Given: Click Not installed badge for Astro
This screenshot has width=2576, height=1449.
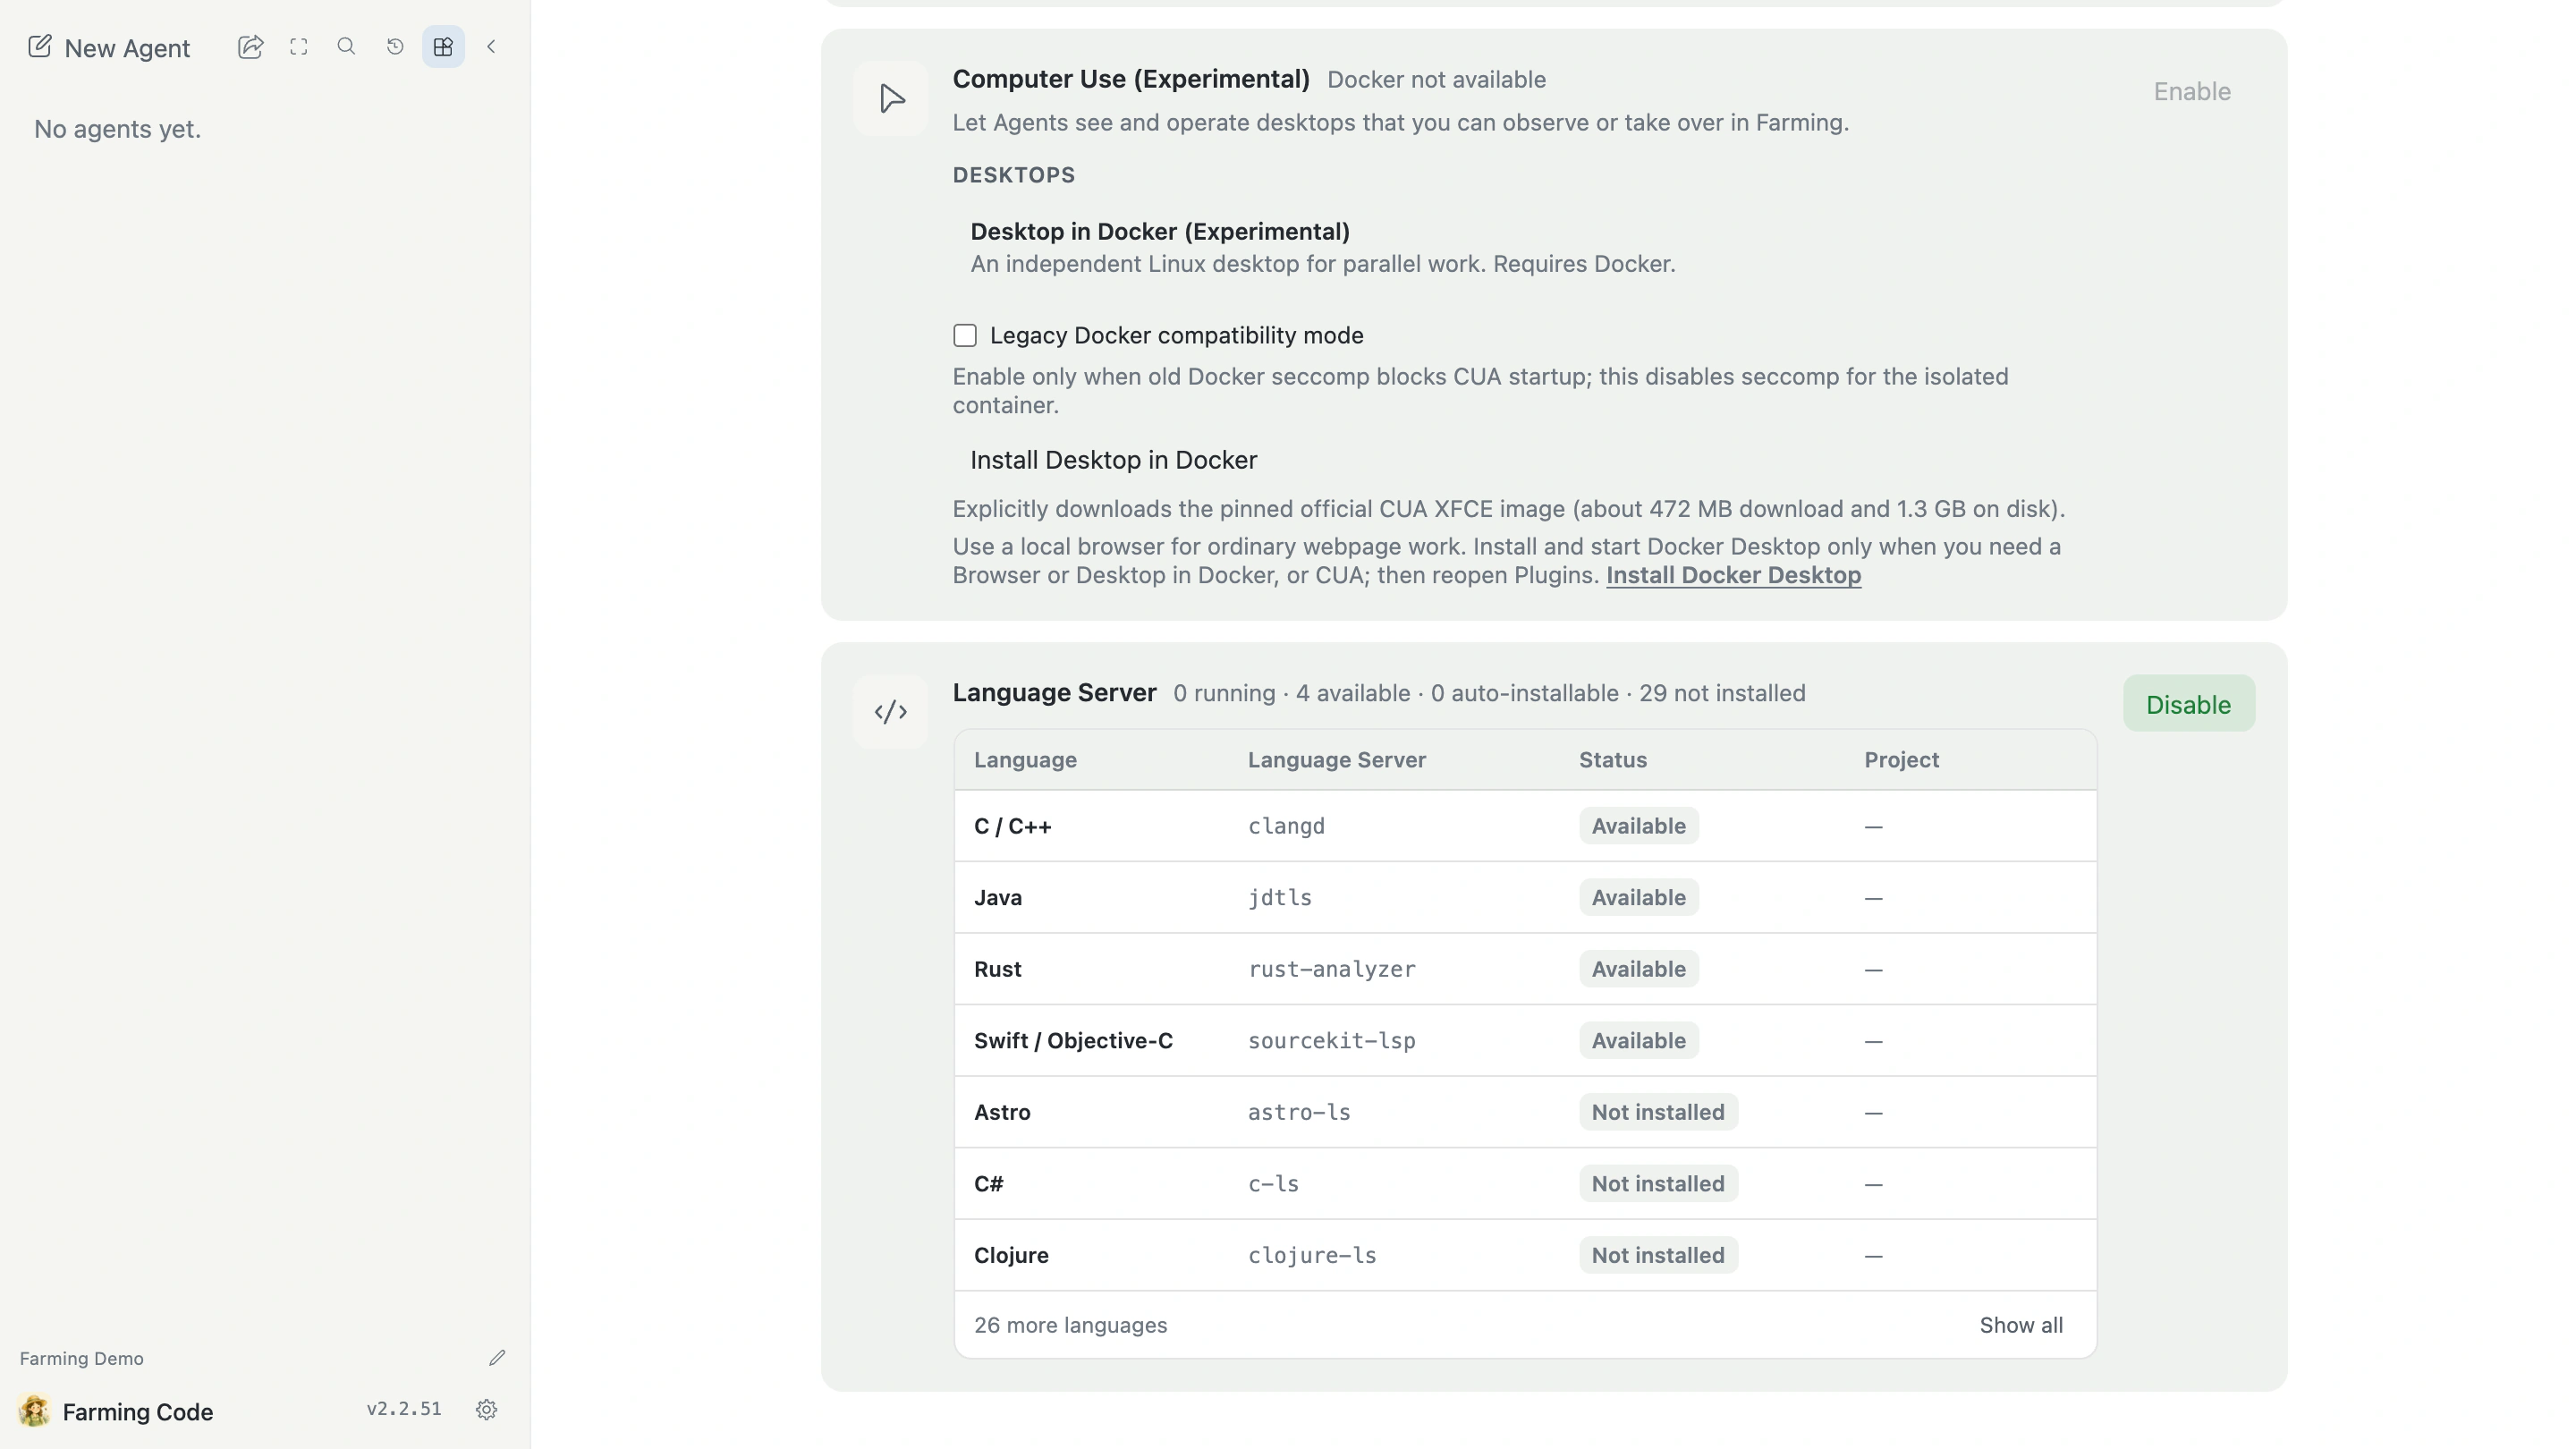Looking at the screenshot, I should (x=1658, y=1112).
